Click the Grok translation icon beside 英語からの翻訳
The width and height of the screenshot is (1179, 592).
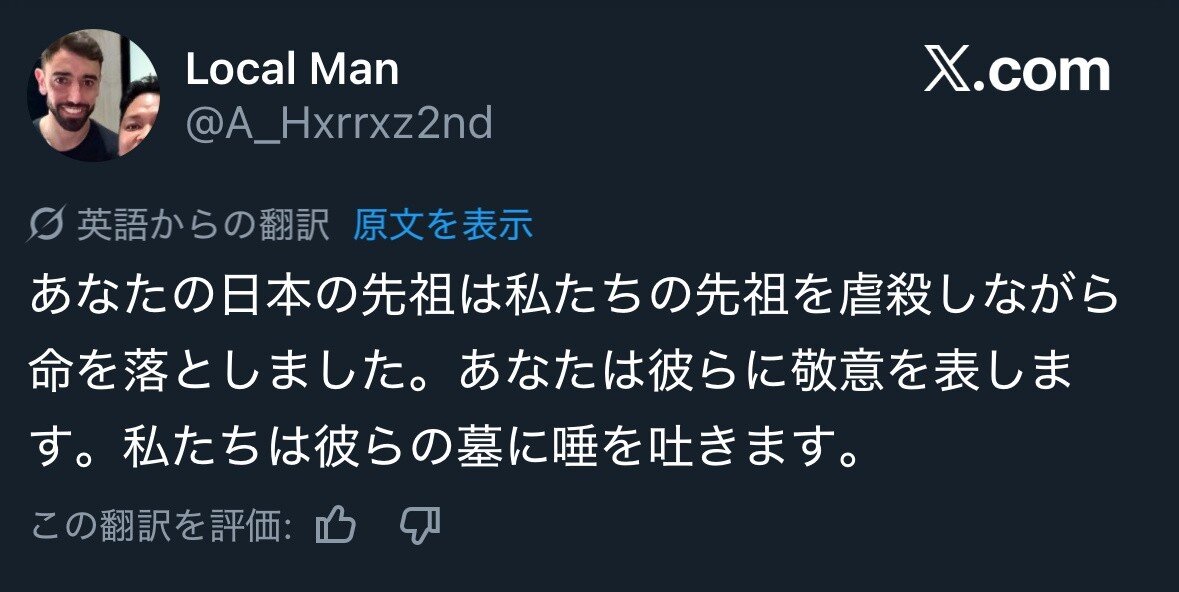47,223
